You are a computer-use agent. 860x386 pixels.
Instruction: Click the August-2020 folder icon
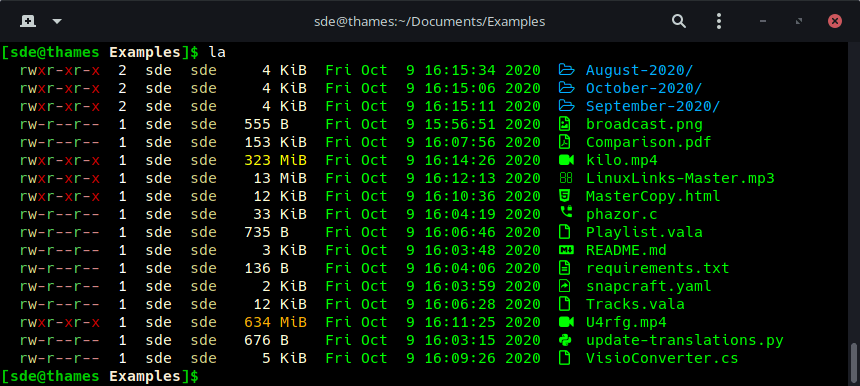point(566,70)
